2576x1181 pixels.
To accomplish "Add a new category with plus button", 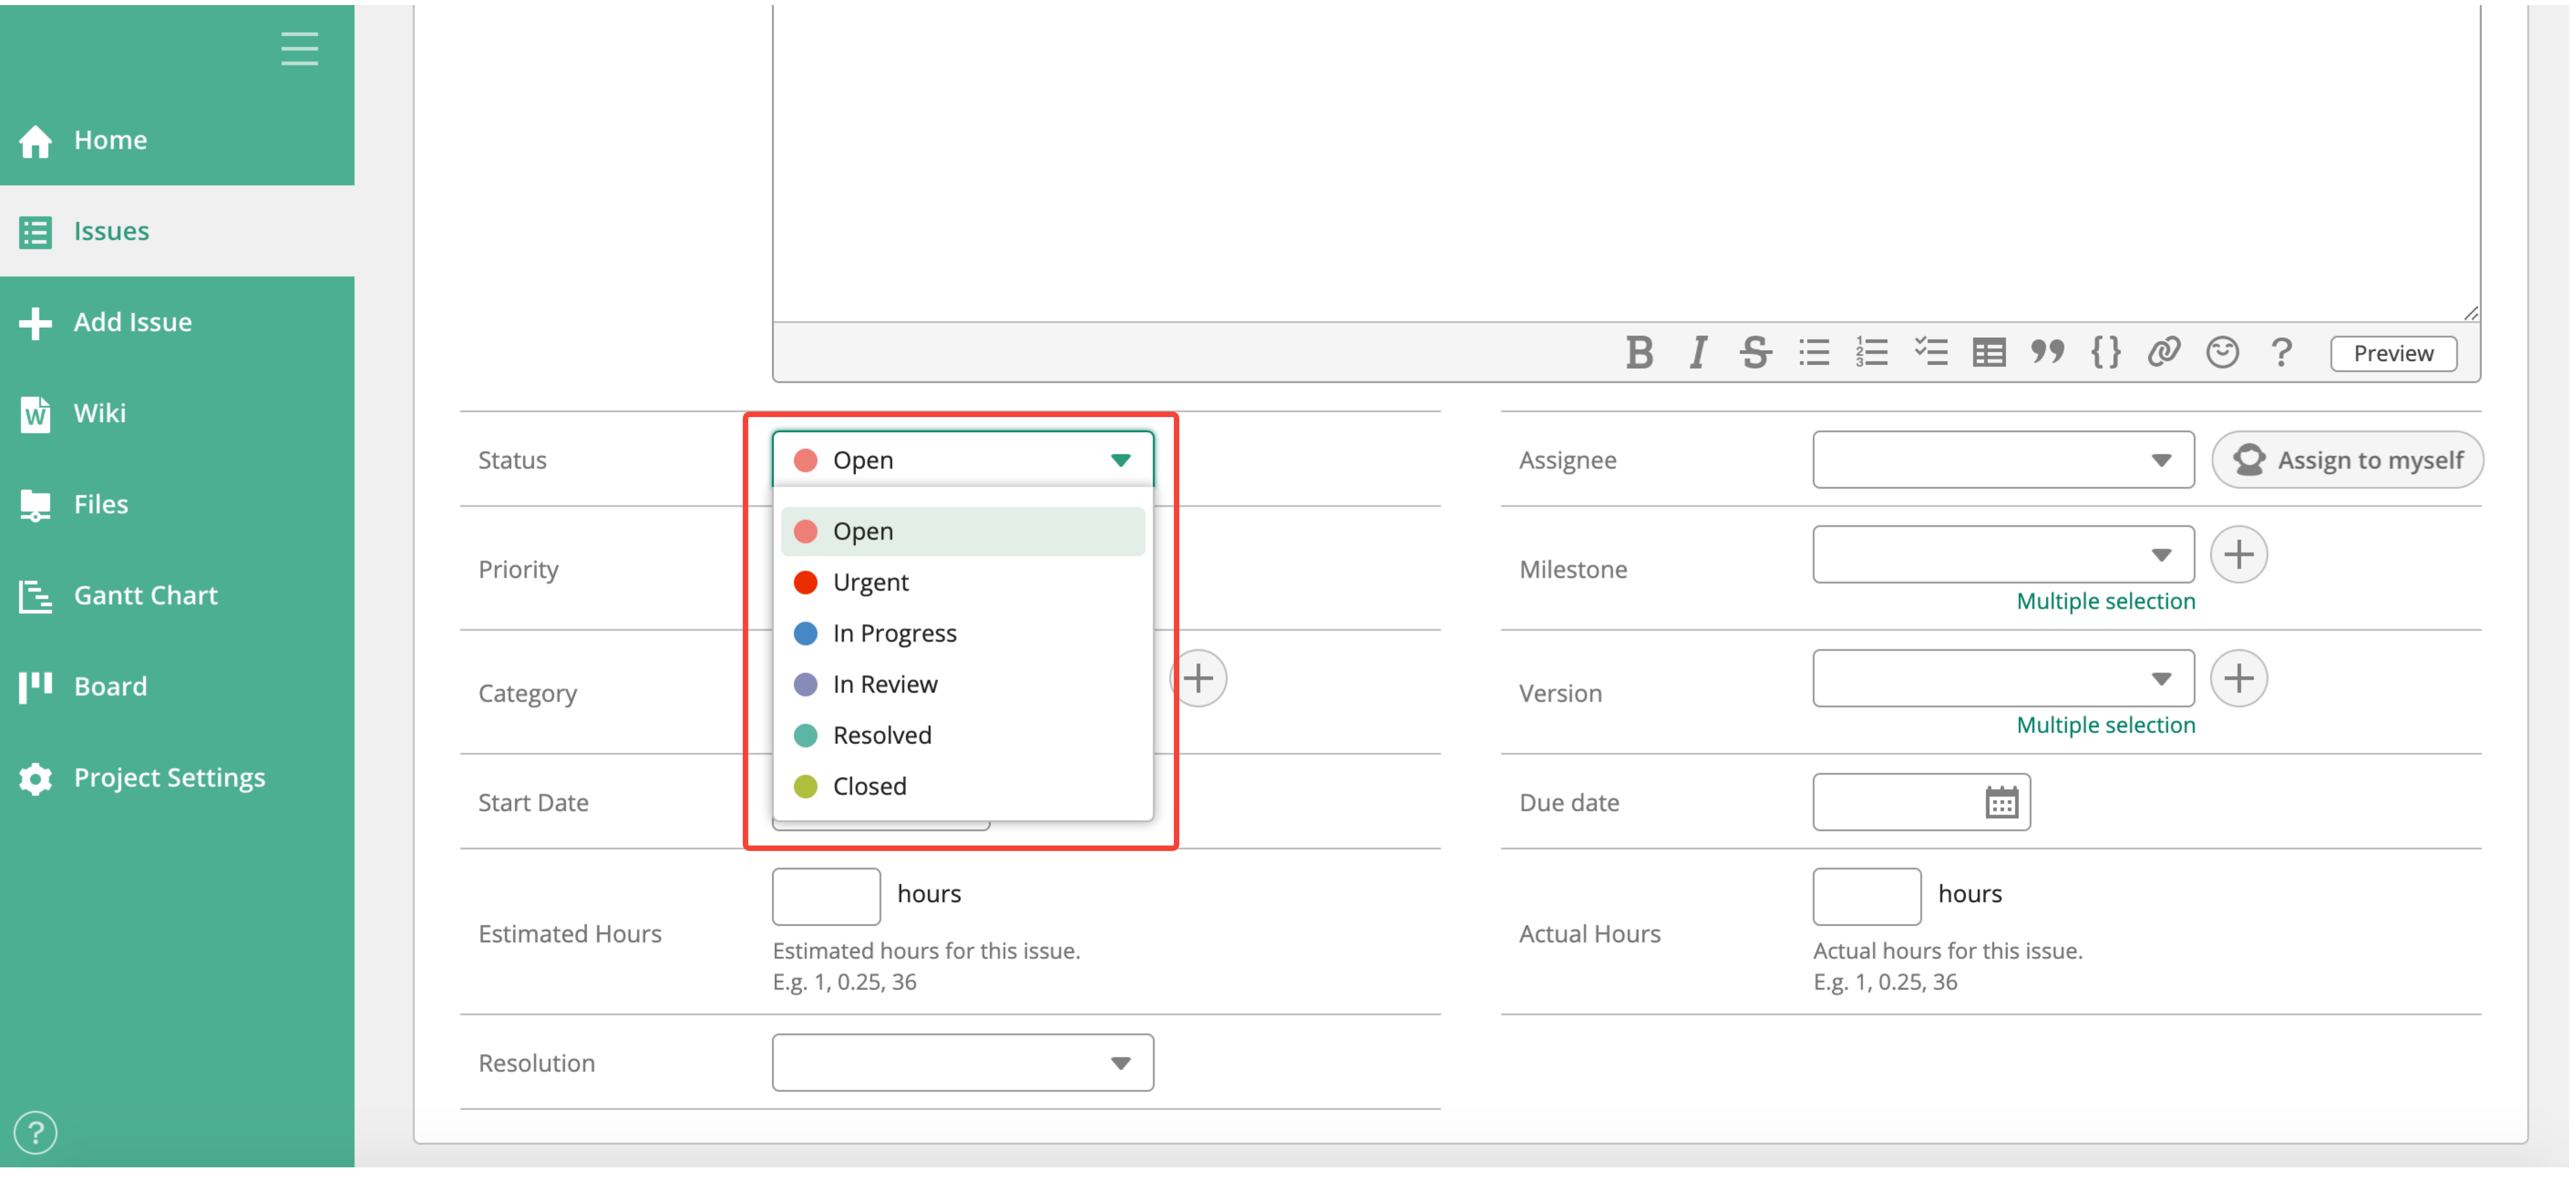I will point(1199,678).
